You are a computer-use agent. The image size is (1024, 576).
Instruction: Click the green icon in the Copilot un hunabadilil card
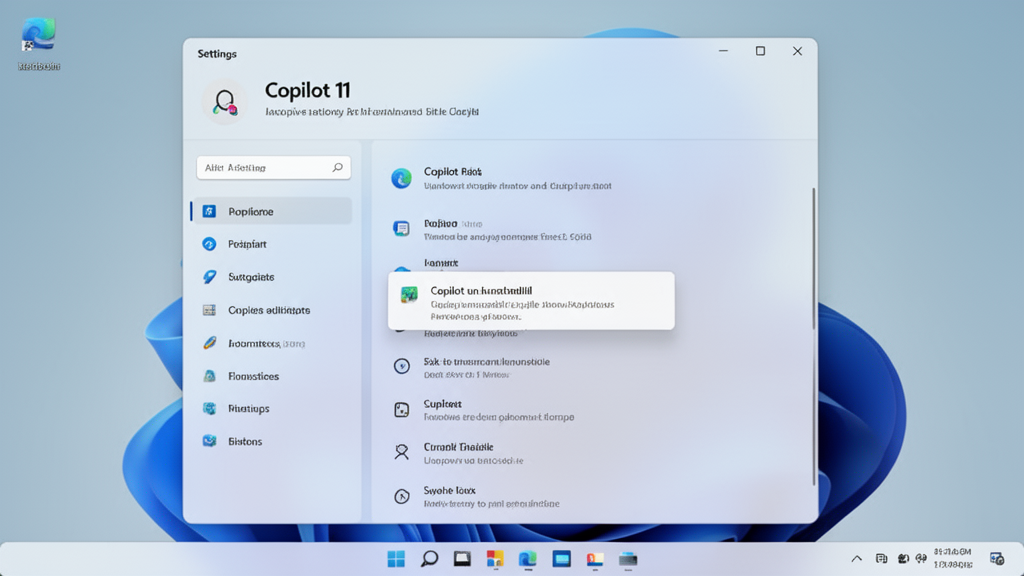409,295
